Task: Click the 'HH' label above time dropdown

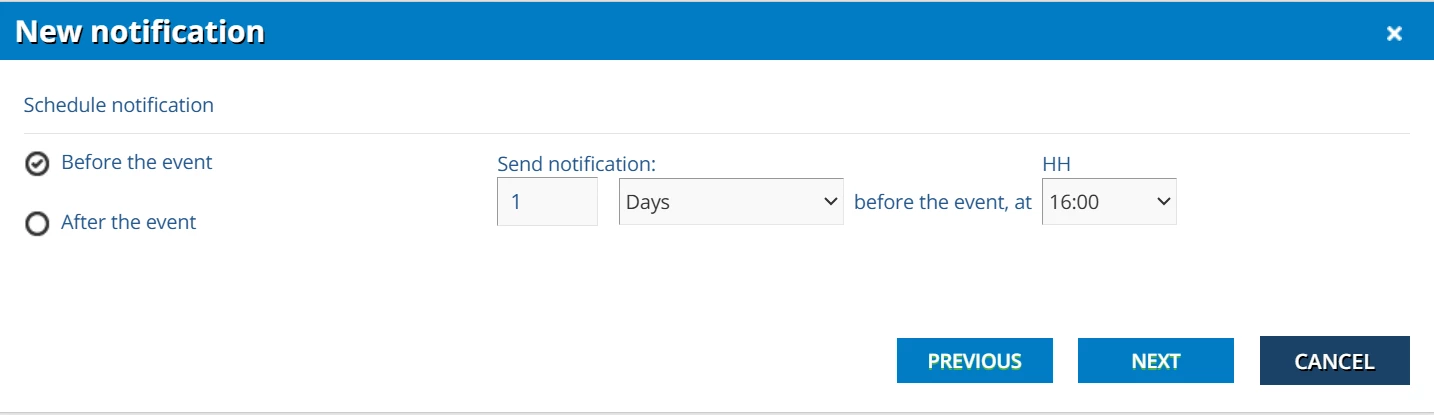Action: coord(1056,163)
